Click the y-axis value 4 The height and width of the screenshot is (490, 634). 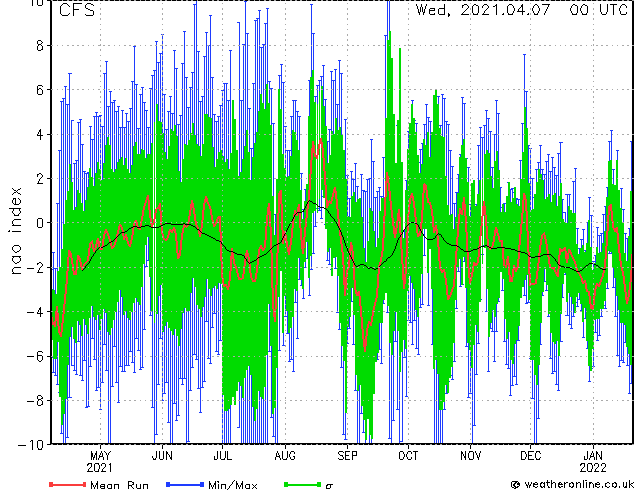coord(40,134)
